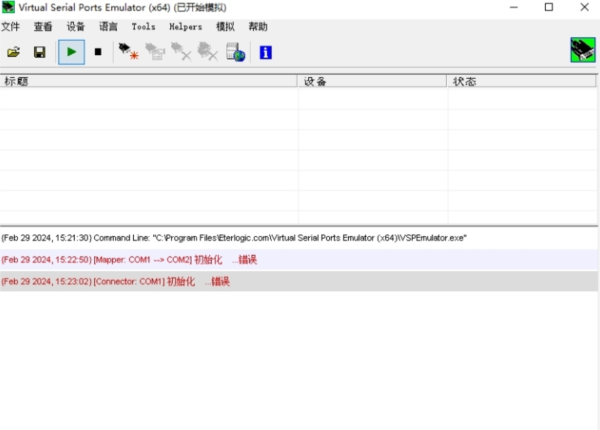Image resolution: width=600 pixels, height=430 pixels.
Task: Delete selected device toolbar icon
Action: pos(181,52)
